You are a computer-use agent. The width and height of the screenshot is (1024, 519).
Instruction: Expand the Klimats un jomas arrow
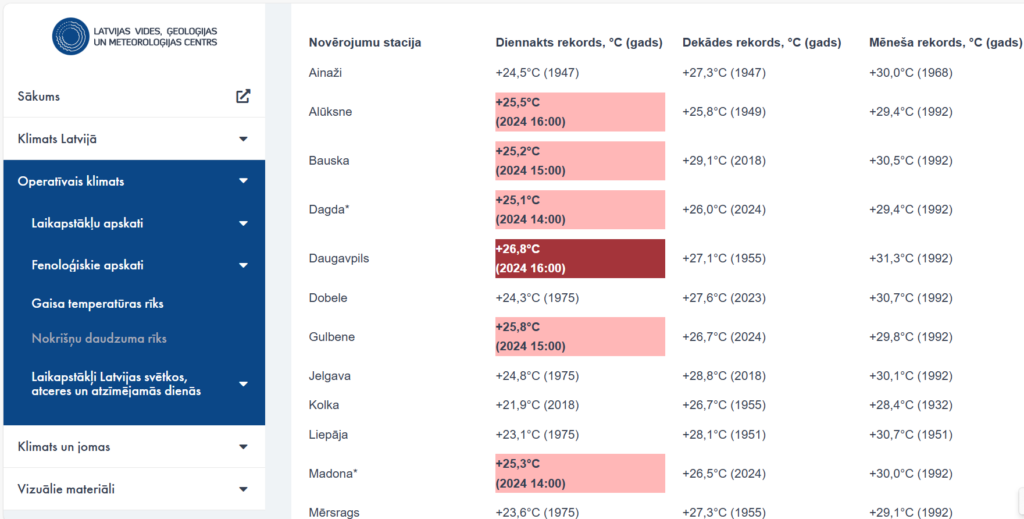click(243, 447)
